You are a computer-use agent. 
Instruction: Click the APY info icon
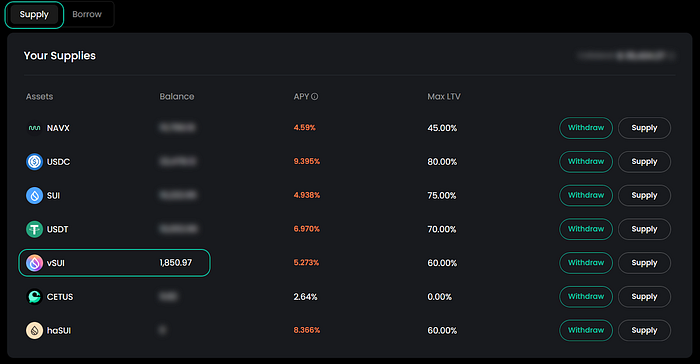point(315,96)
